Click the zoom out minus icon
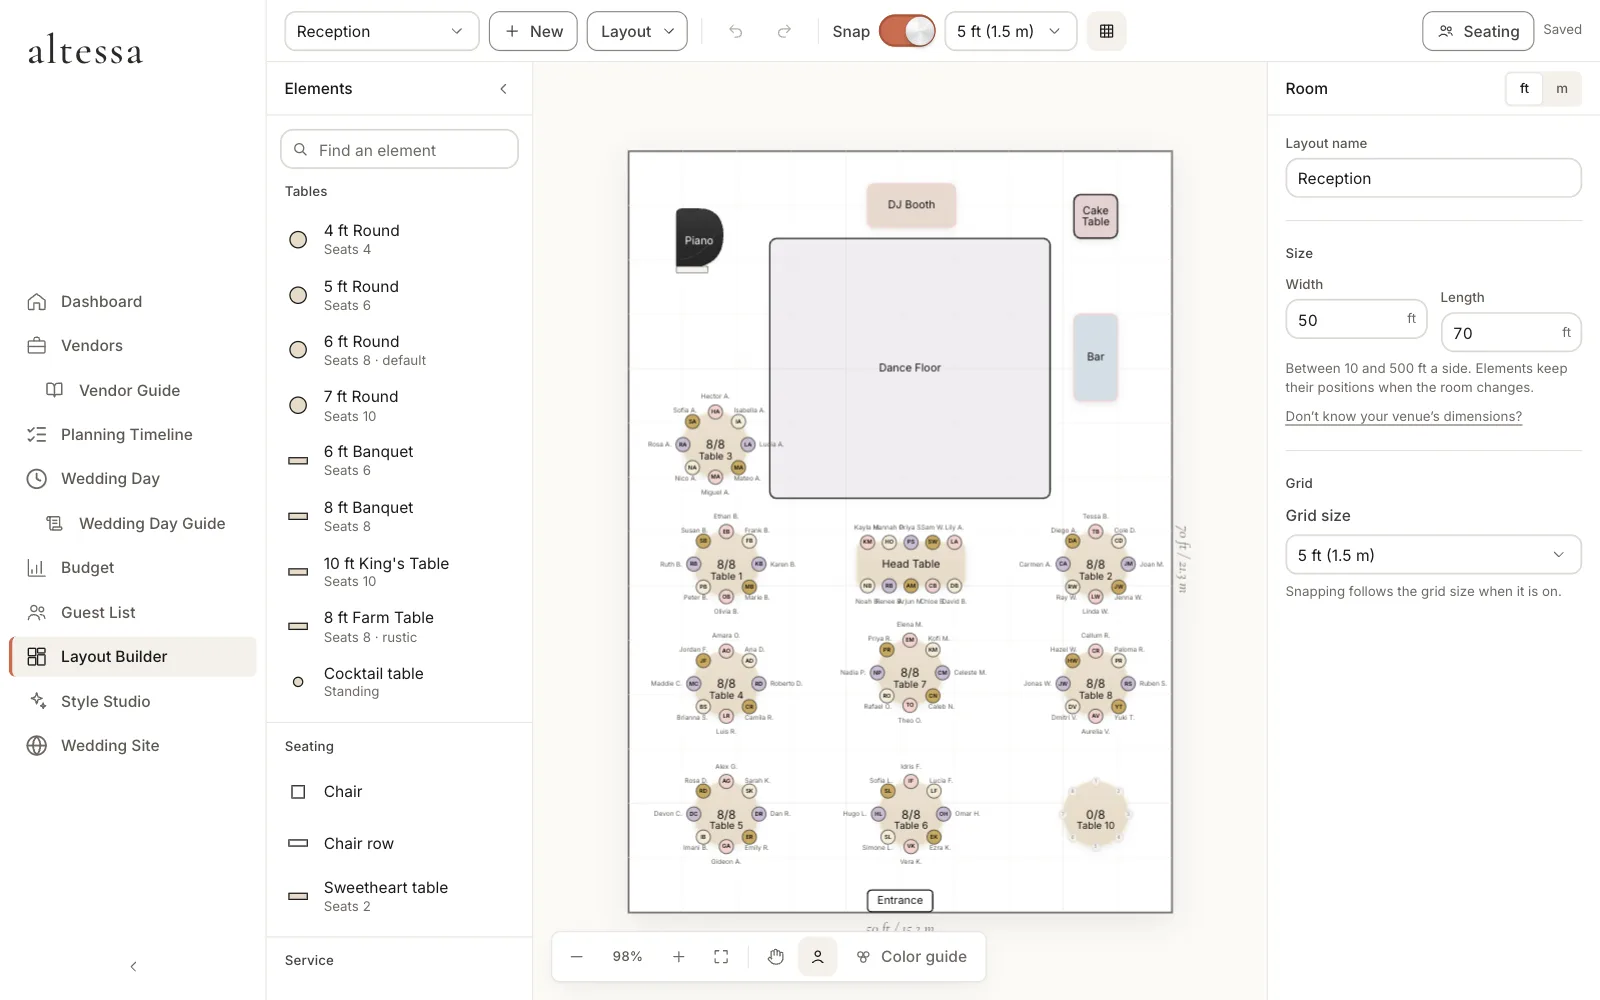This screenshot has width=1600, height=1000. (x=577, y=957)
